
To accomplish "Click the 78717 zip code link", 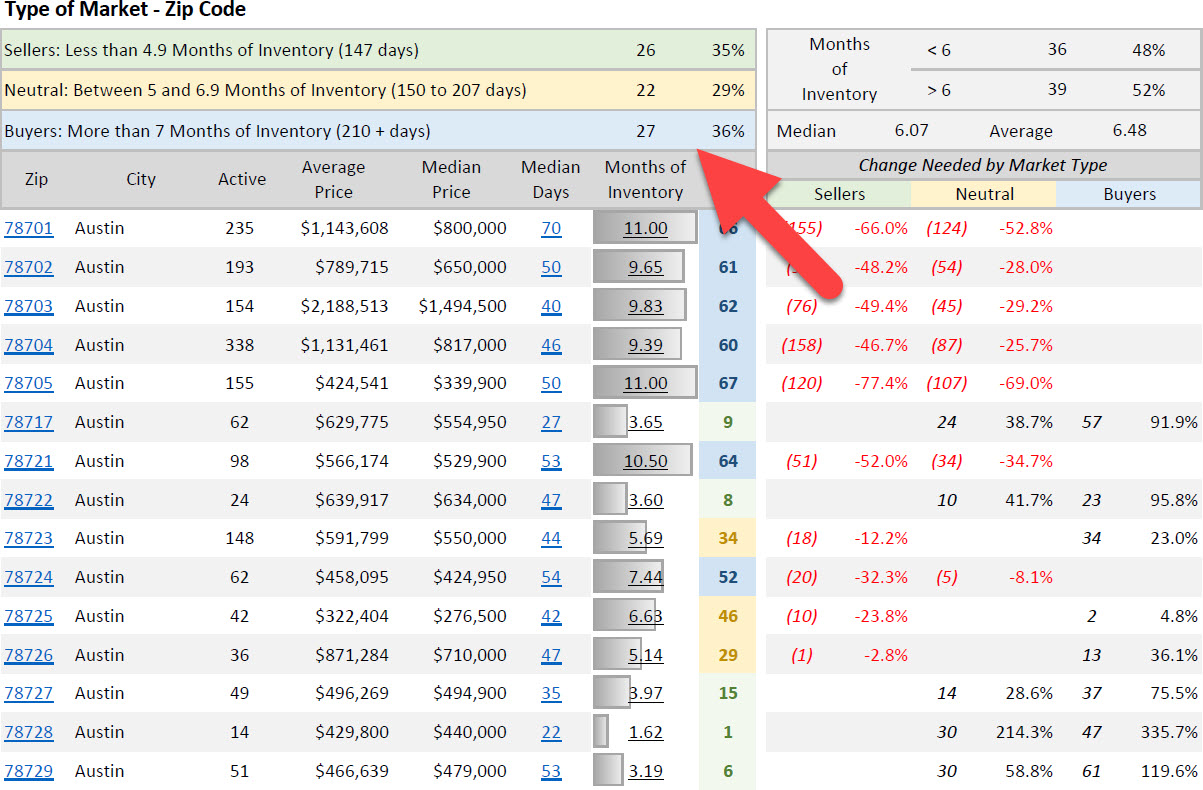I will [x=28, y=422].
